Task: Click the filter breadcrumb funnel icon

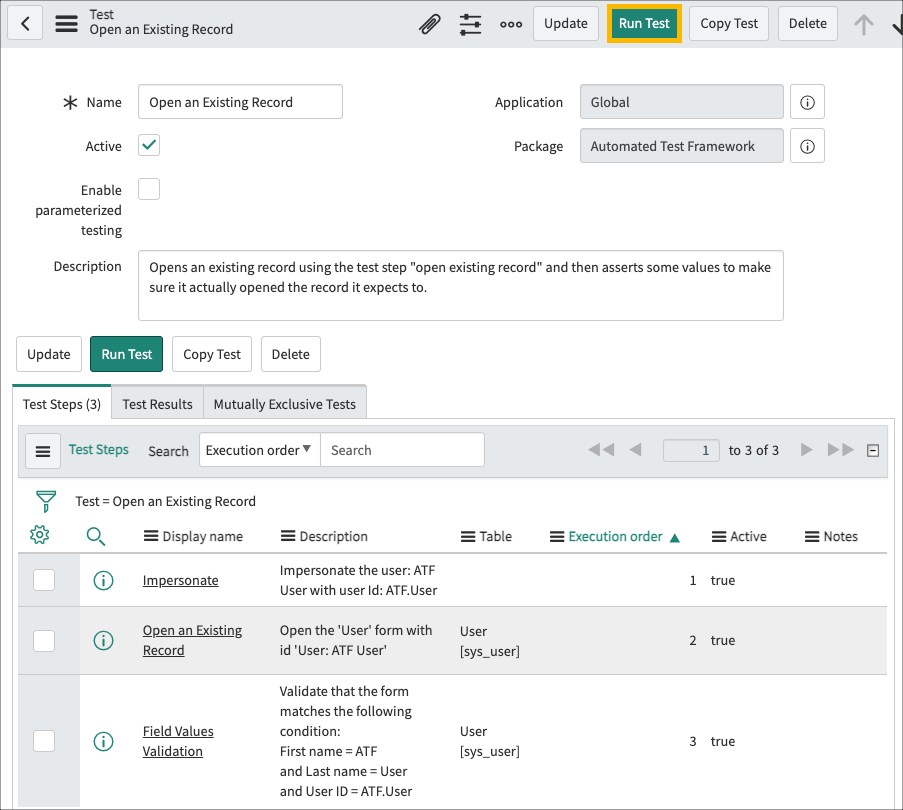Action: coord(46,501)
